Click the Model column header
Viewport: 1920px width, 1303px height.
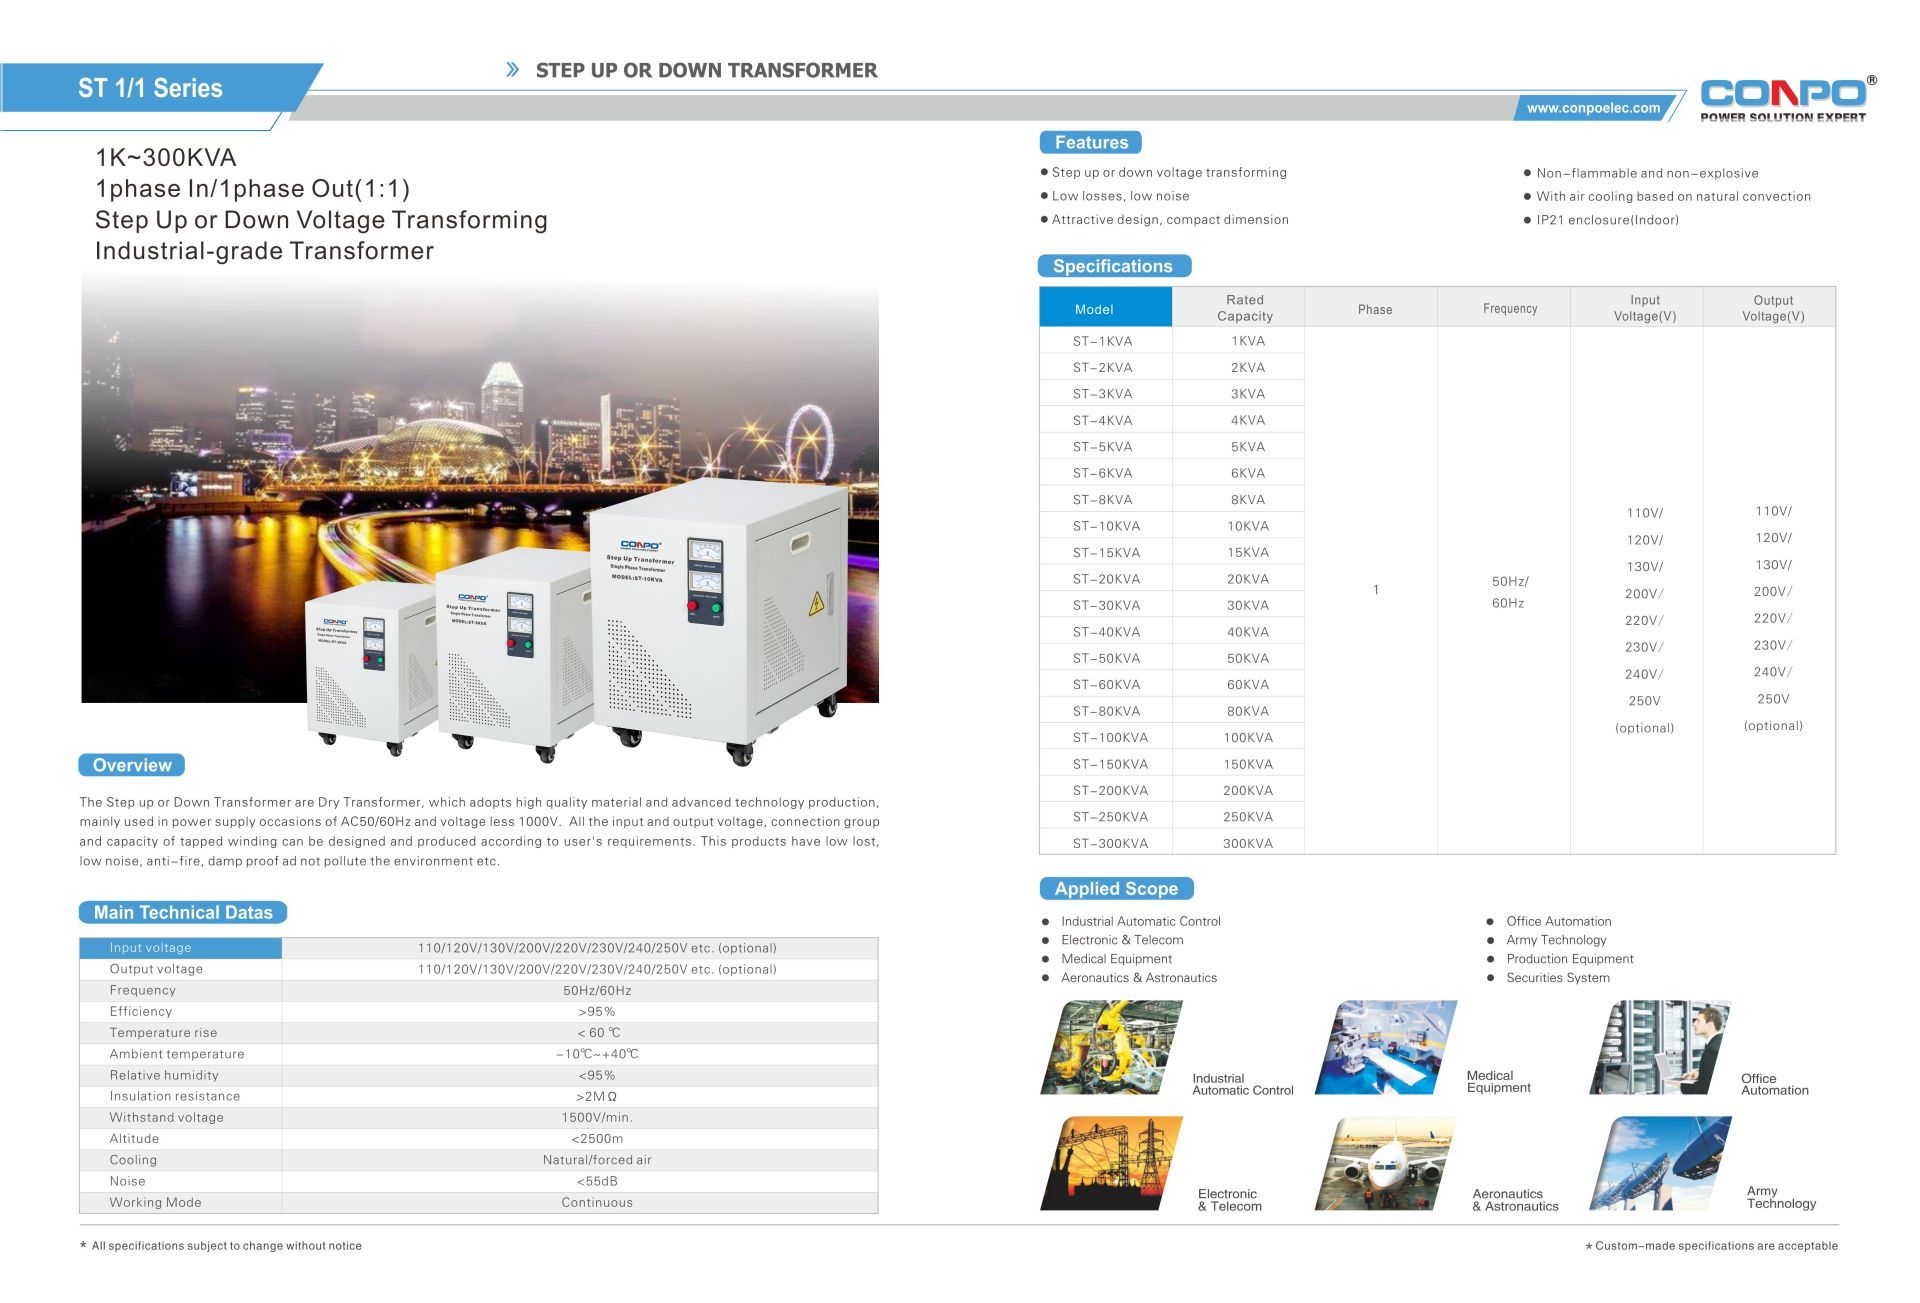[x=1105, y=307]
